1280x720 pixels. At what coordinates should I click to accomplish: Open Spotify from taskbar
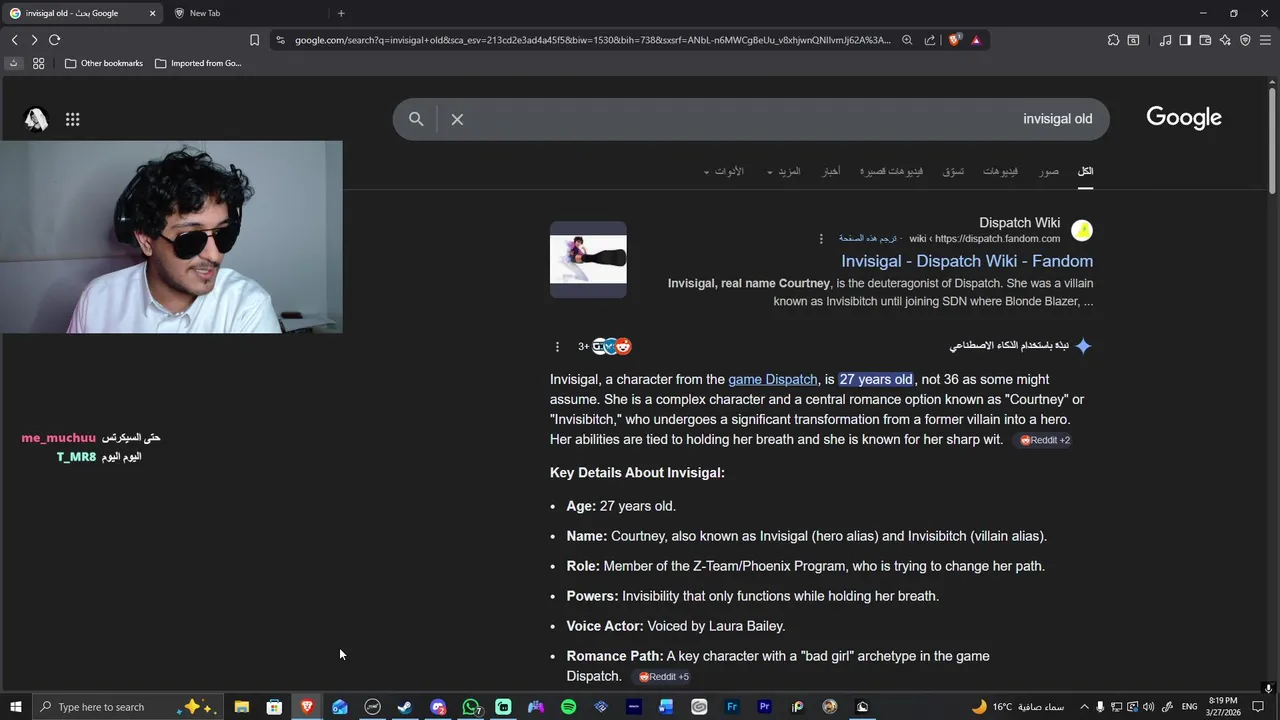(568, 707)
